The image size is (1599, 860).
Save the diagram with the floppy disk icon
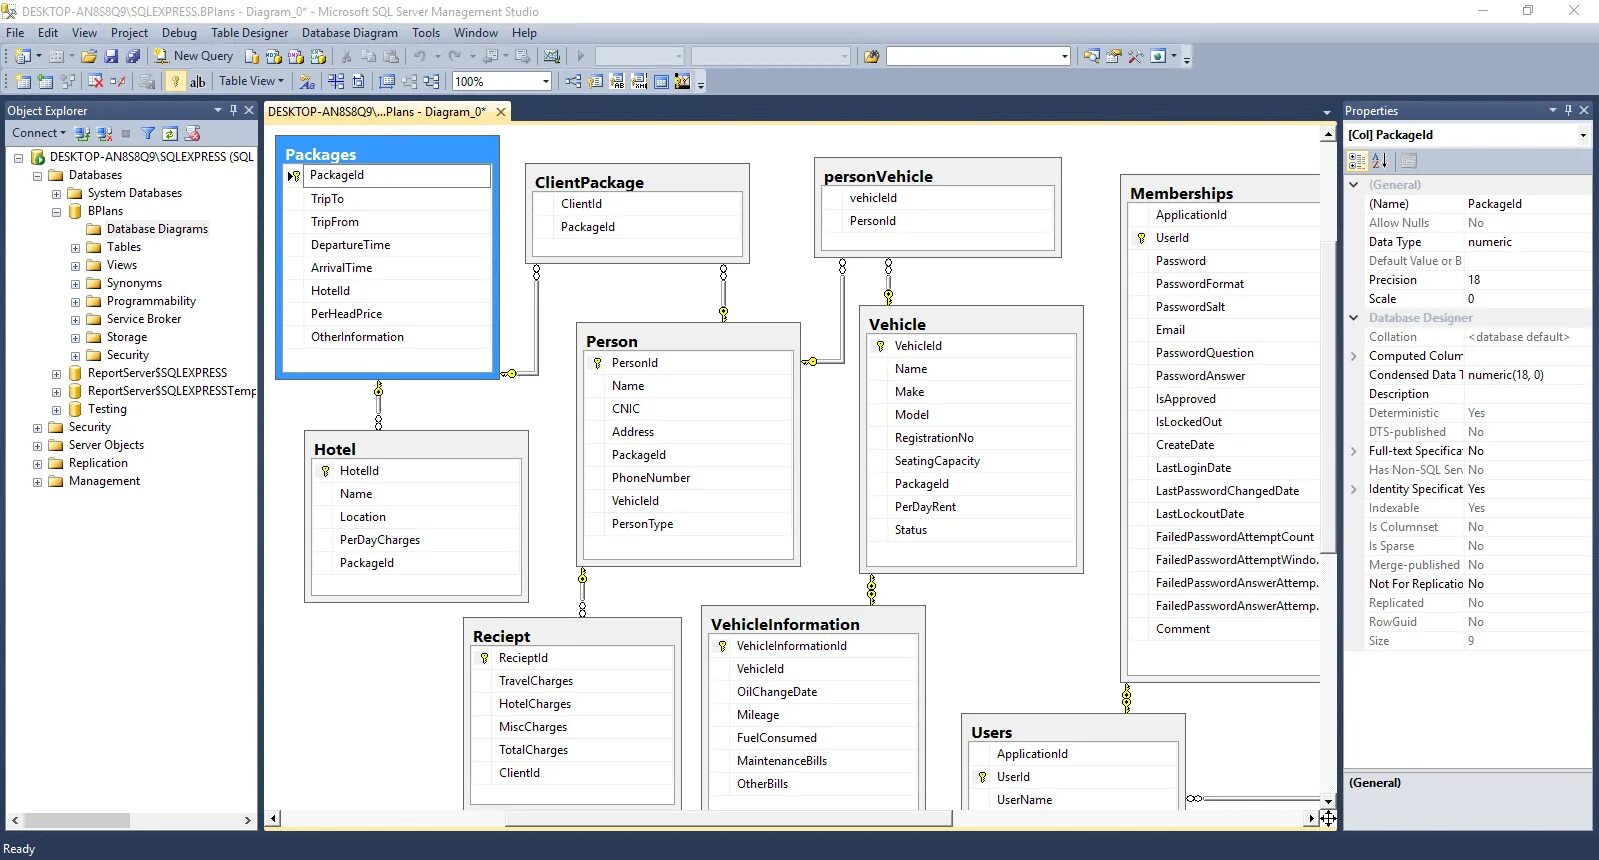tap(111, 56)
